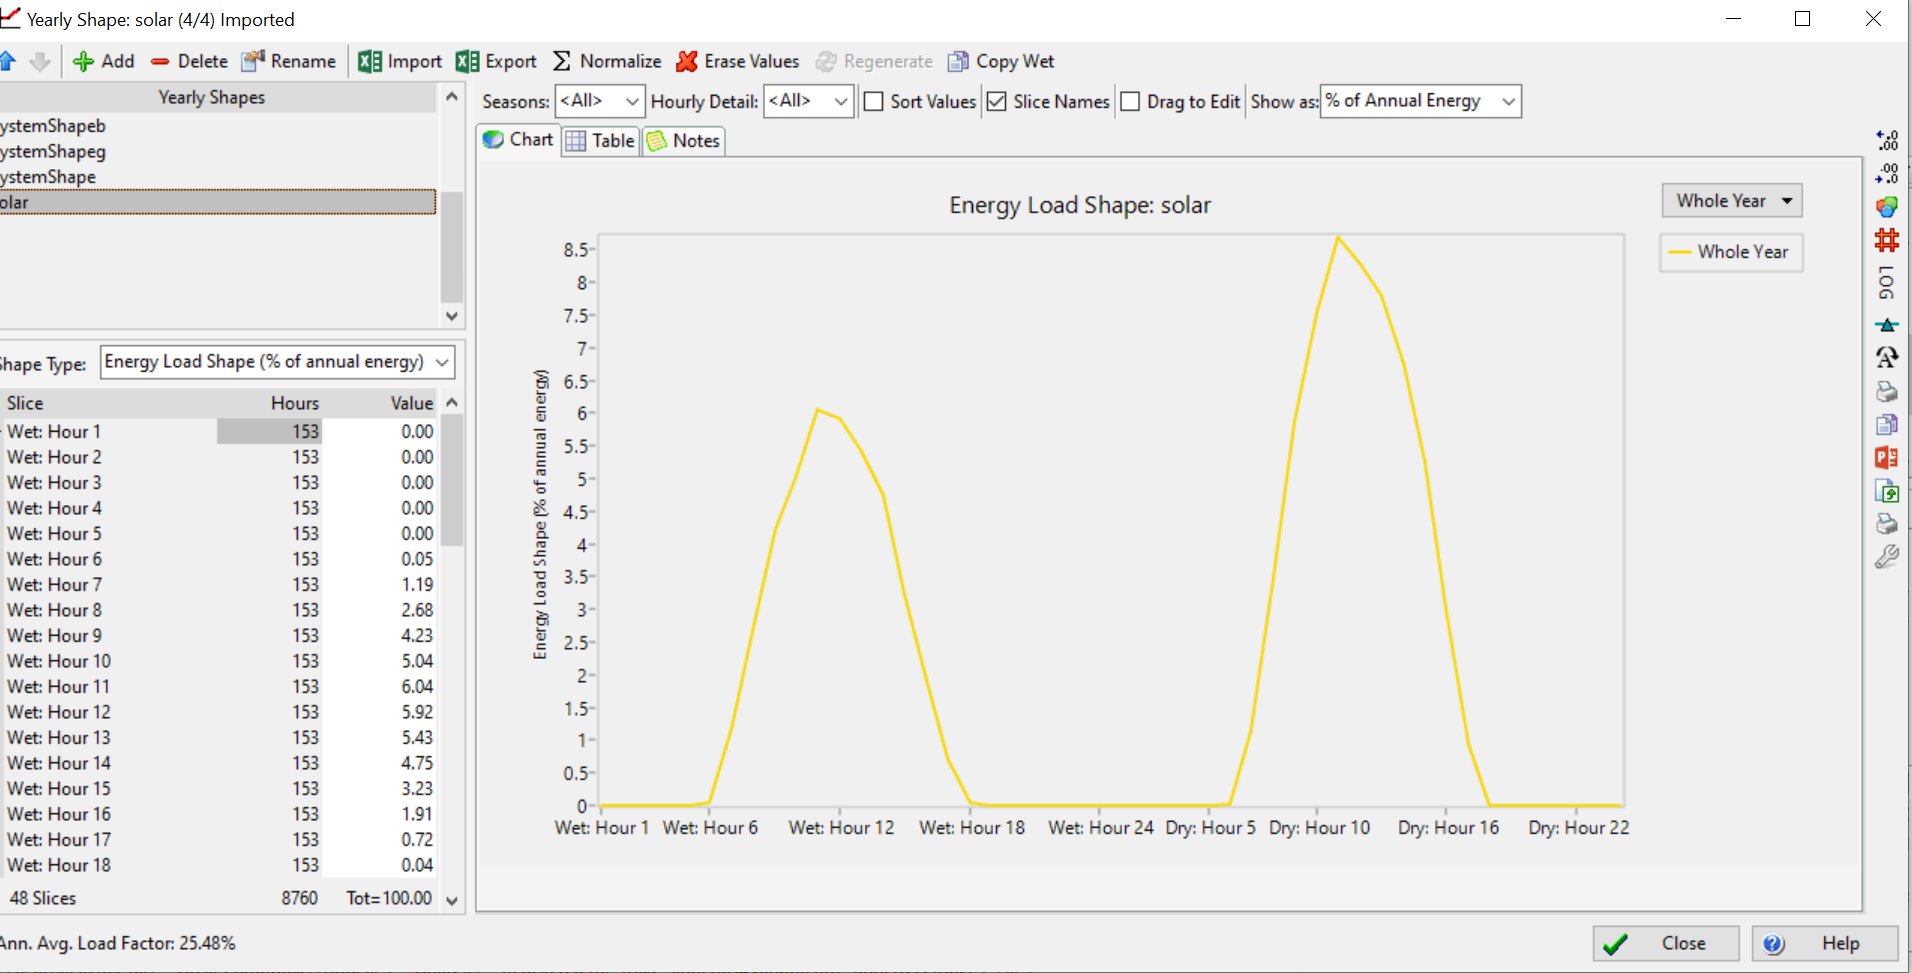The height and width of the screenshot is (973, 1912).
Task: Click the upper printer icon in the side toolbar
Action: click(1887, 391)
